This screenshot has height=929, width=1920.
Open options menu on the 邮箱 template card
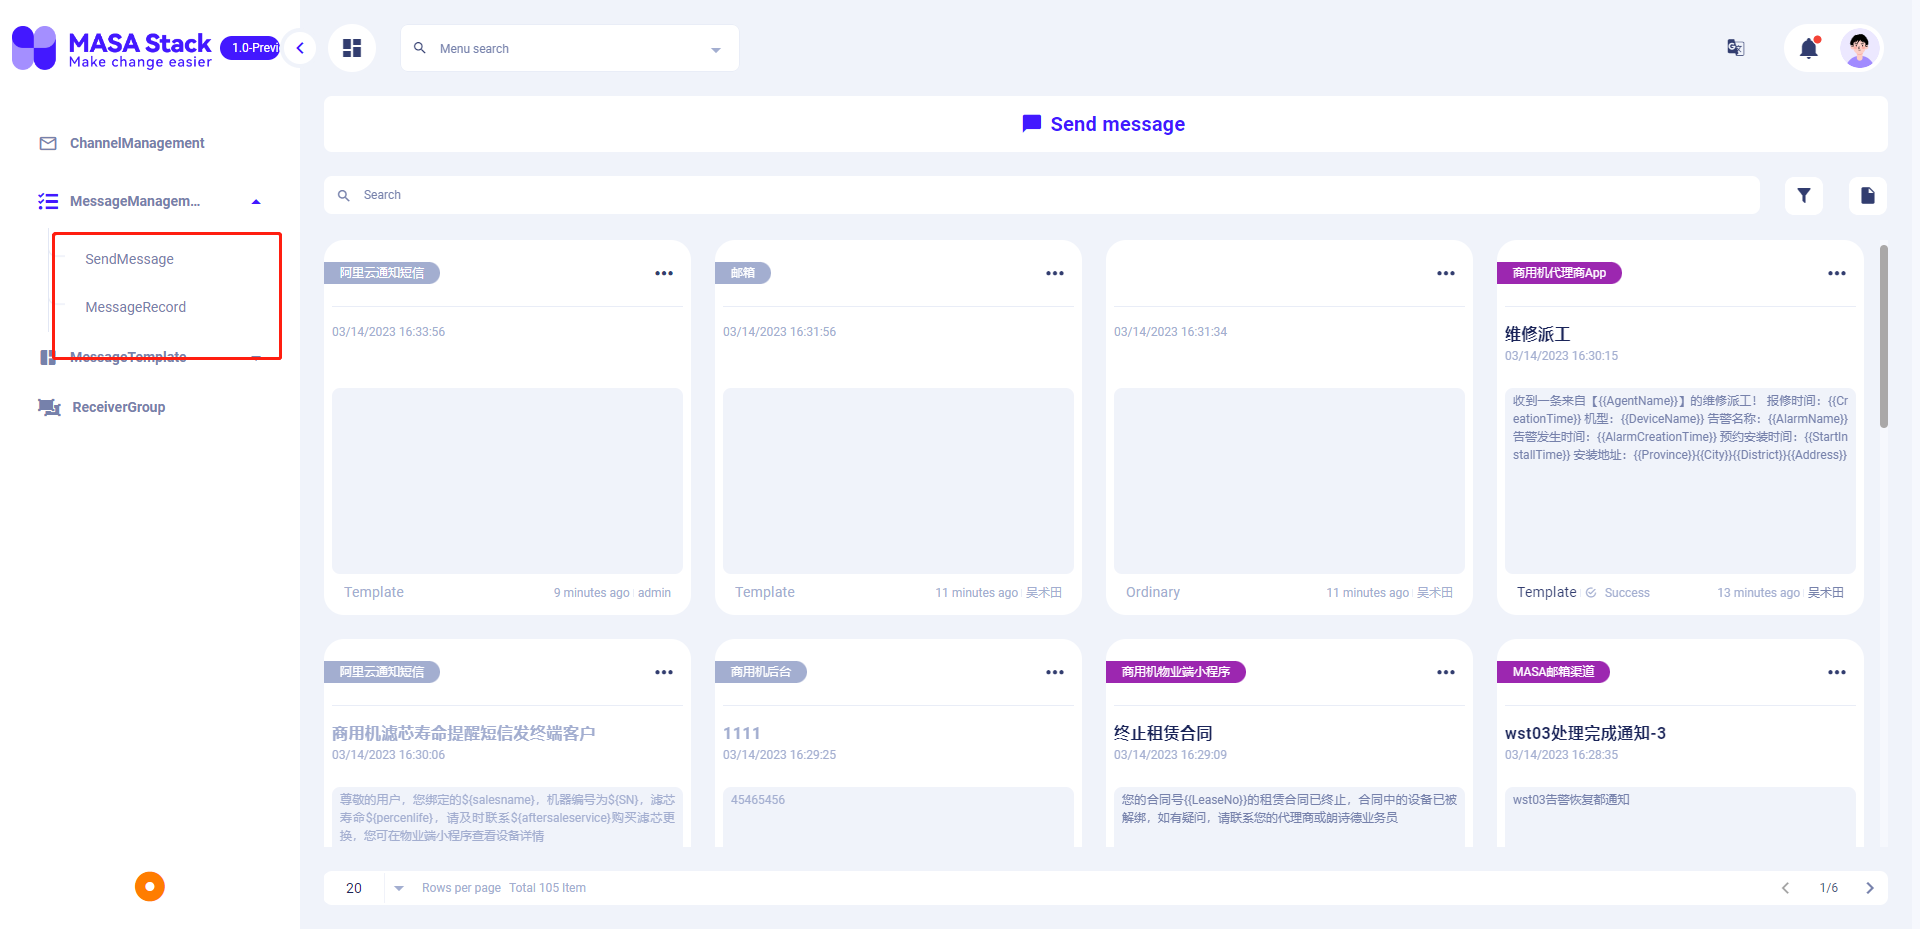click(x=1054, y=273)
